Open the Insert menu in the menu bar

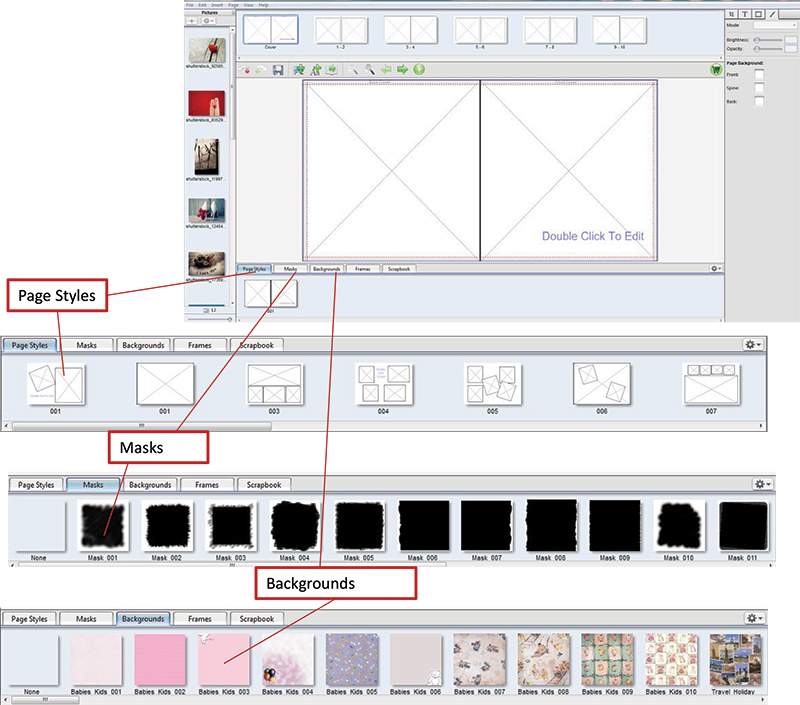point(217,5)
